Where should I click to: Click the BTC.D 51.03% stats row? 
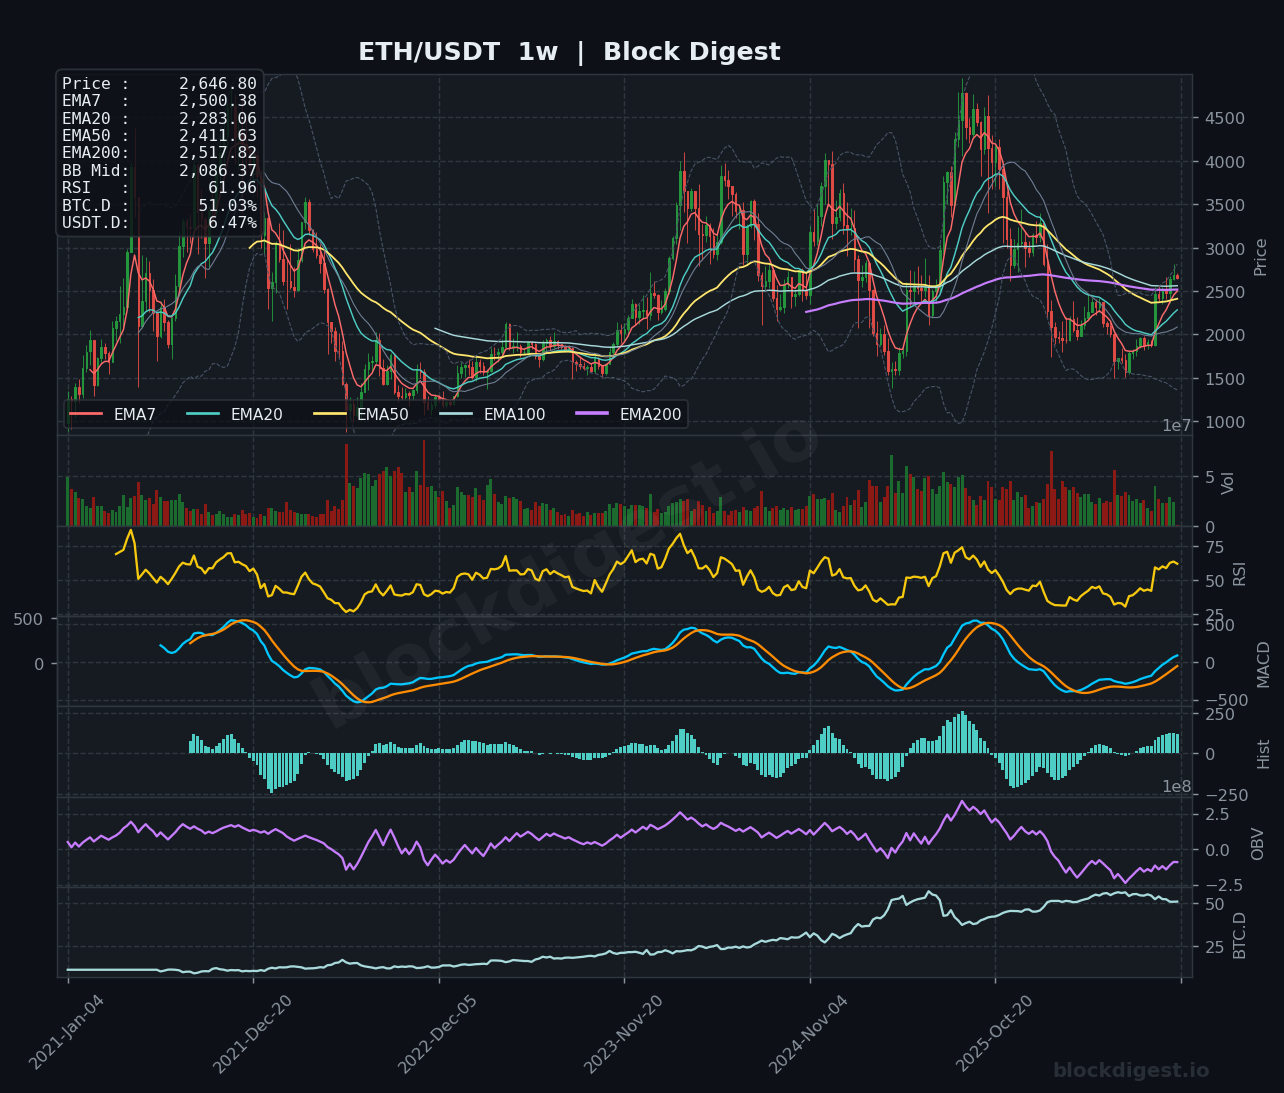[x=159, y=205]
